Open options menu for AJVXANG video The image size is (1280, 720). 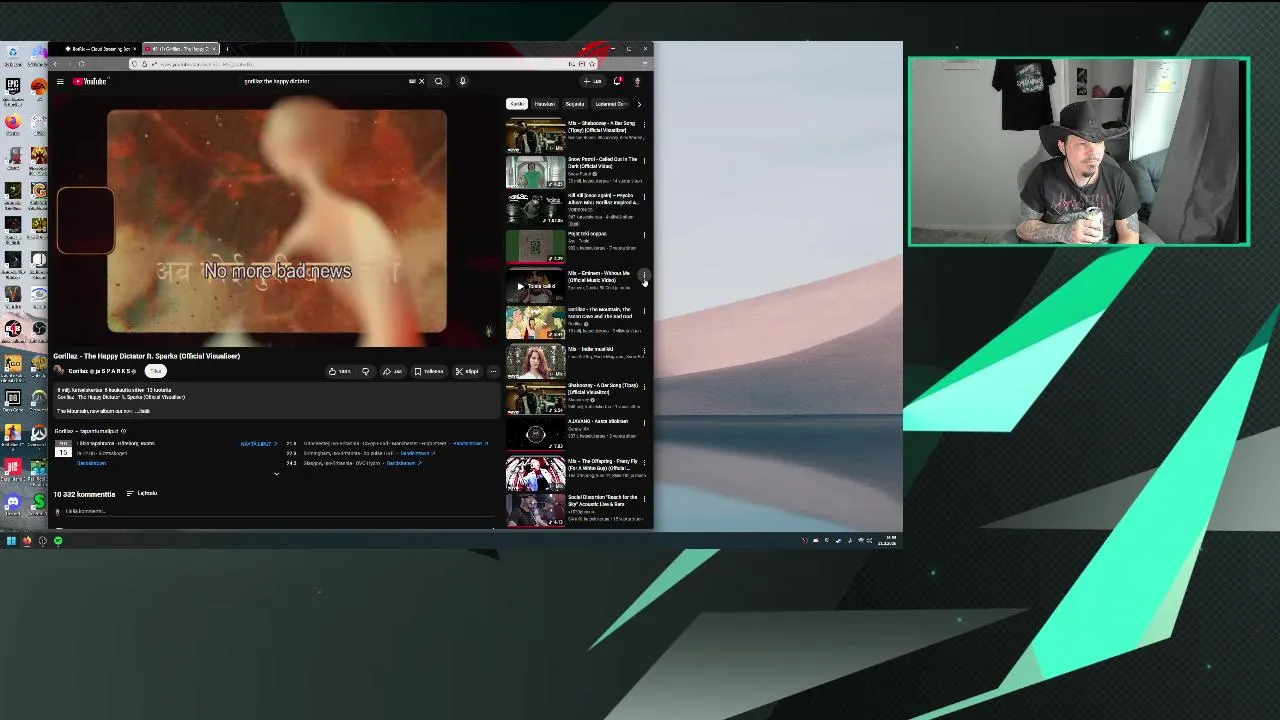coord(644,422)
